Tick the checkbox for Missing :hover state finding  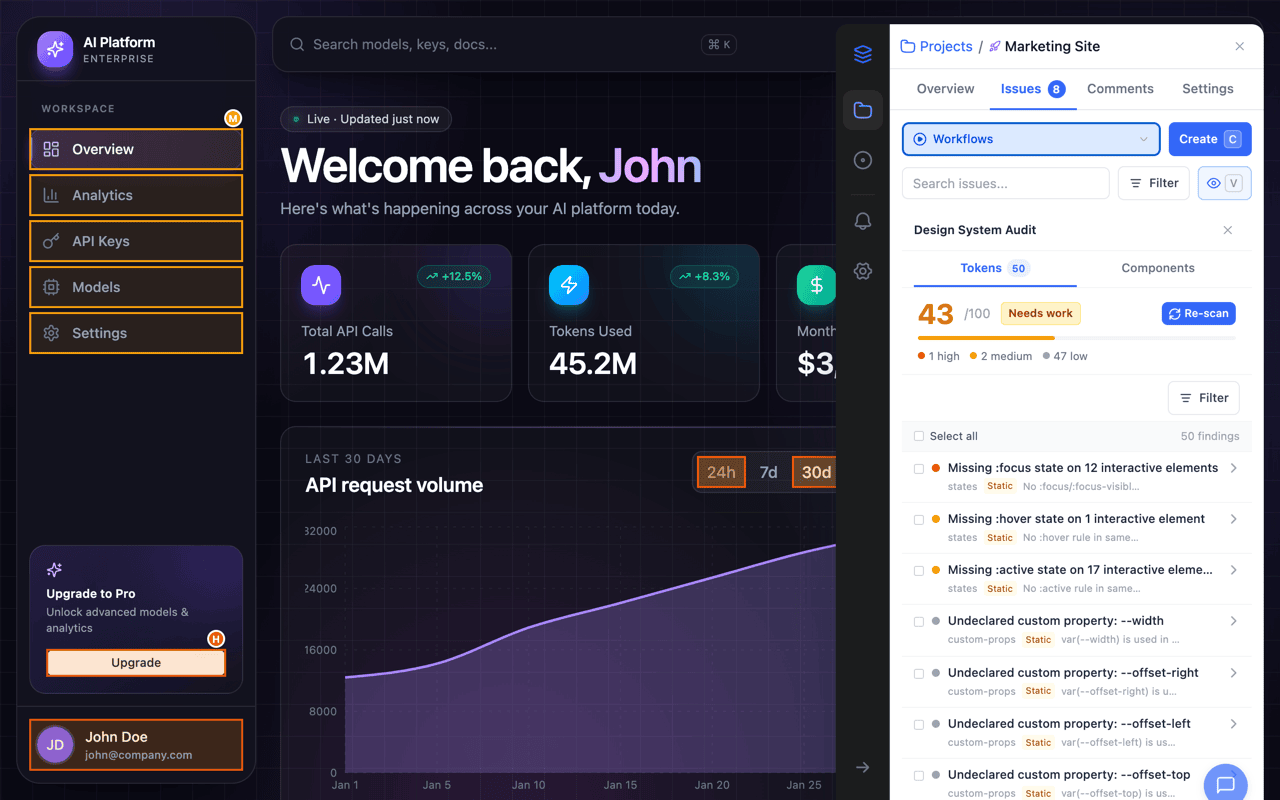pyautogui.click(x=919, y=519)
